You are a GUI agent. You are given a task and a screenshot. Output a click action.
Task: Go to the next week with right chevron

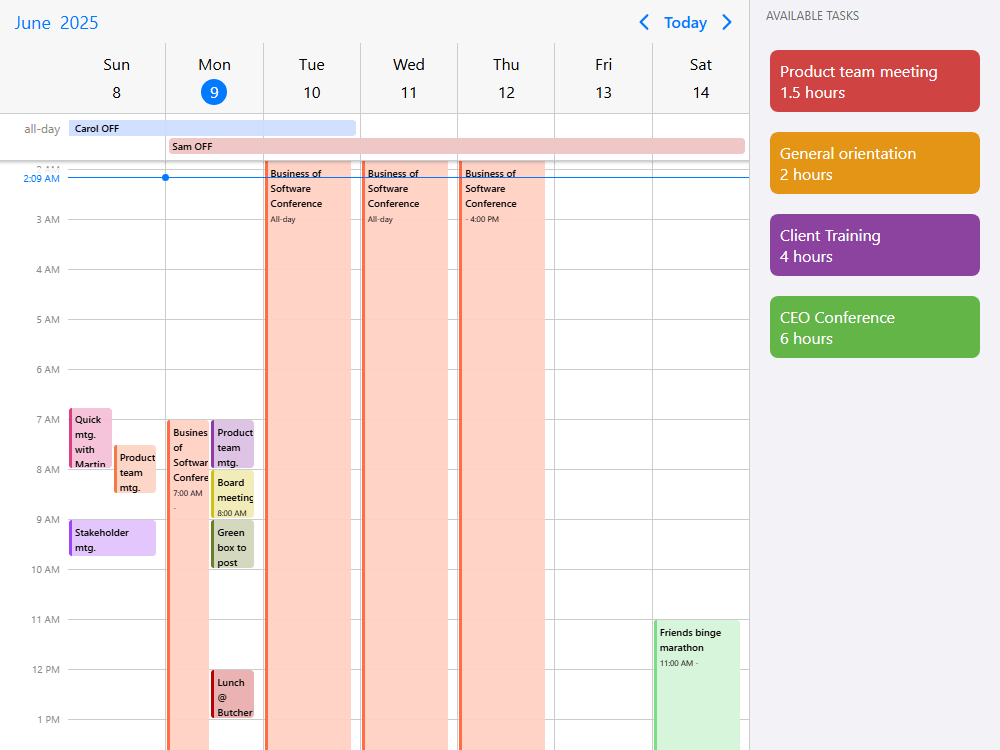(x=726, y=23)
